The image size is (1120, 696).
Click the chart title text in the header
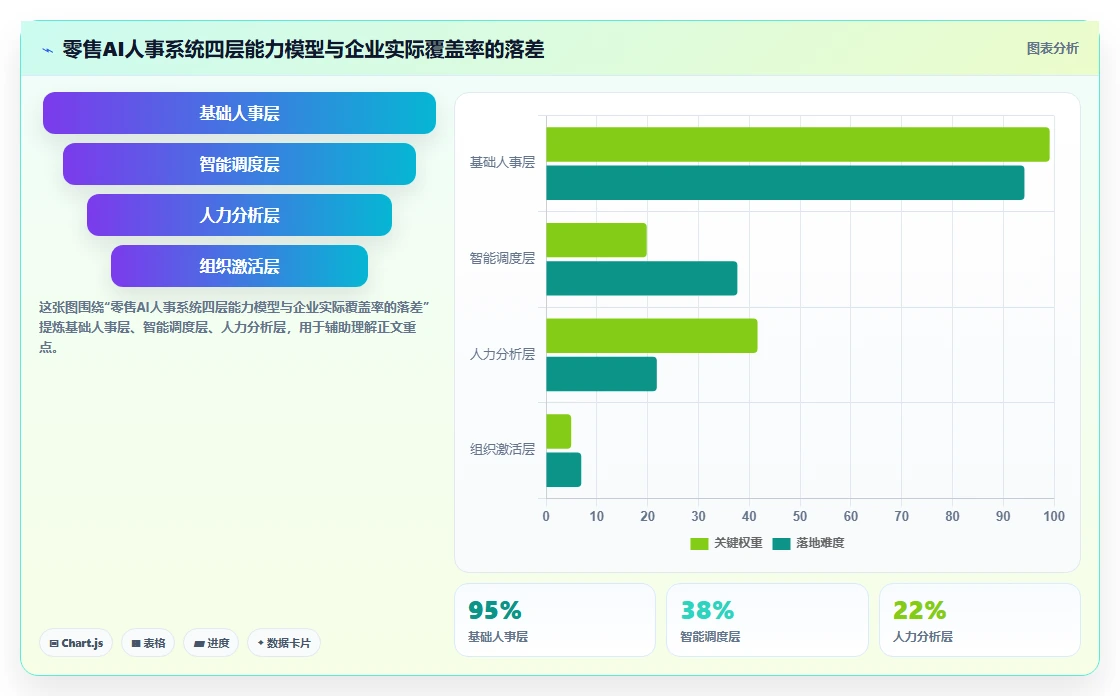point(304,49)
